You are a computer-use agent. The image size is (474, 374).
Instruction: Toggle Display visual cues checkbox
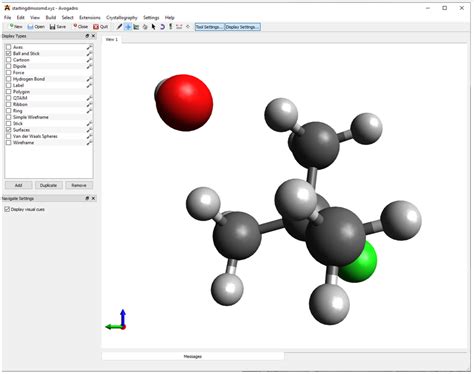pos(7,209)
